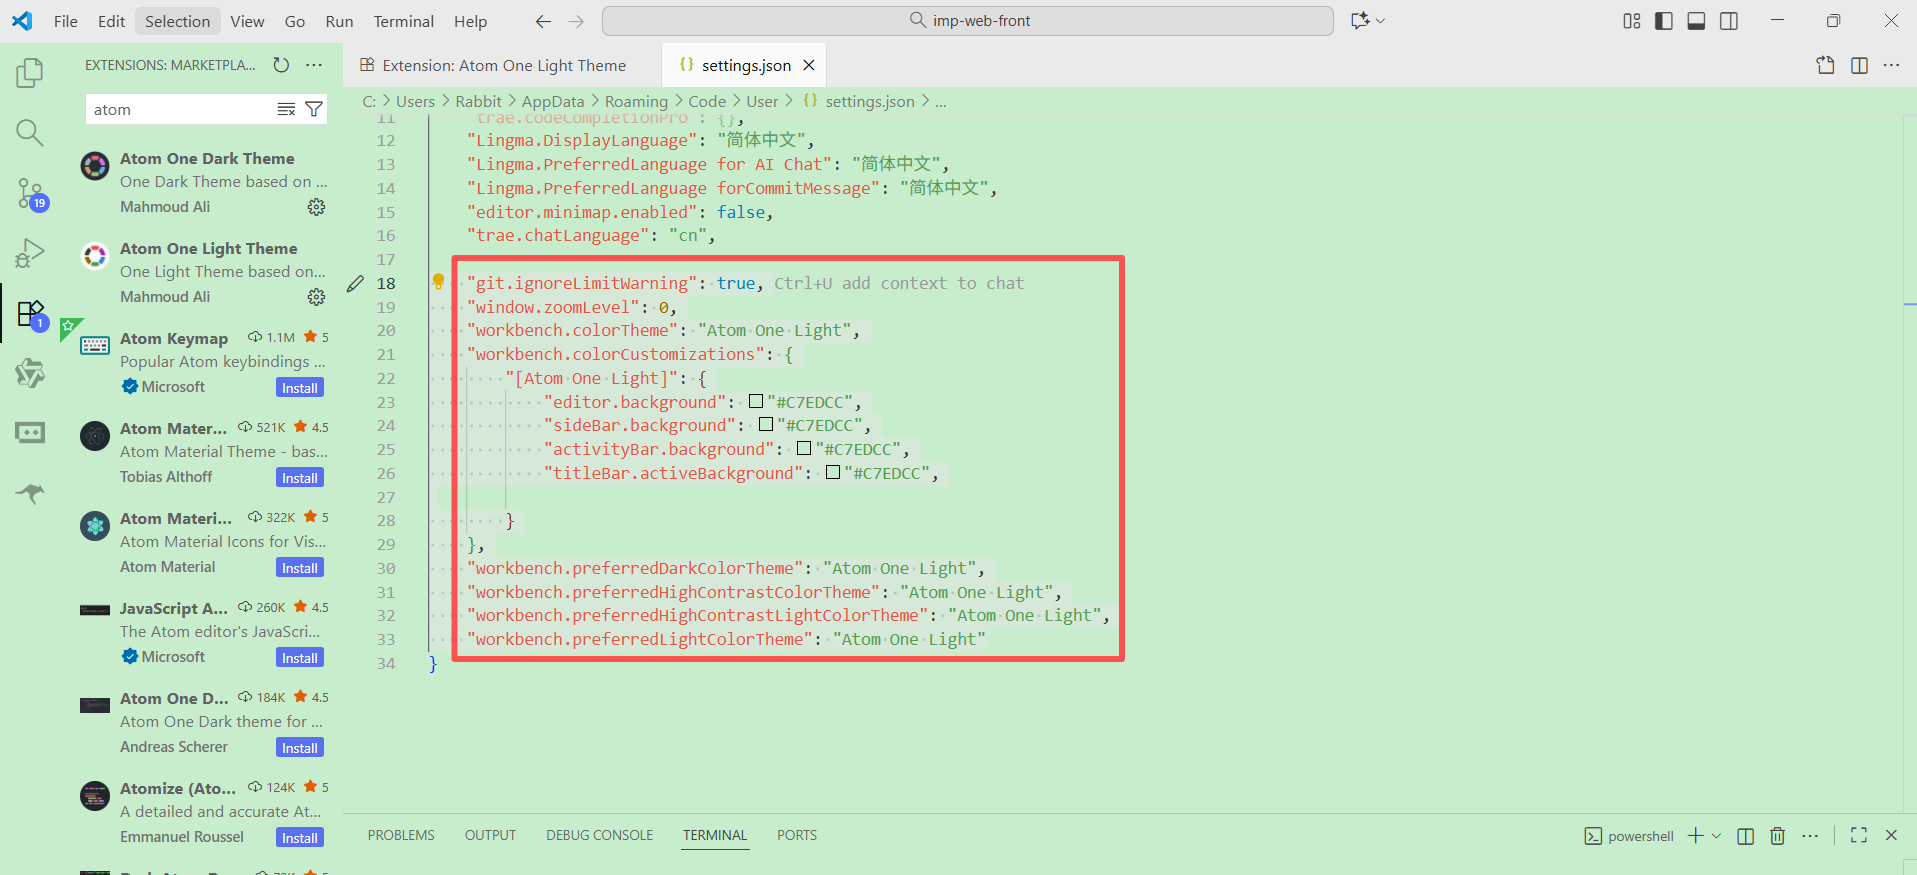Open the Explorer view in activity bar
Viewport: 1917px width, 875px height.
pyautogui.click(x=30, y=73)
